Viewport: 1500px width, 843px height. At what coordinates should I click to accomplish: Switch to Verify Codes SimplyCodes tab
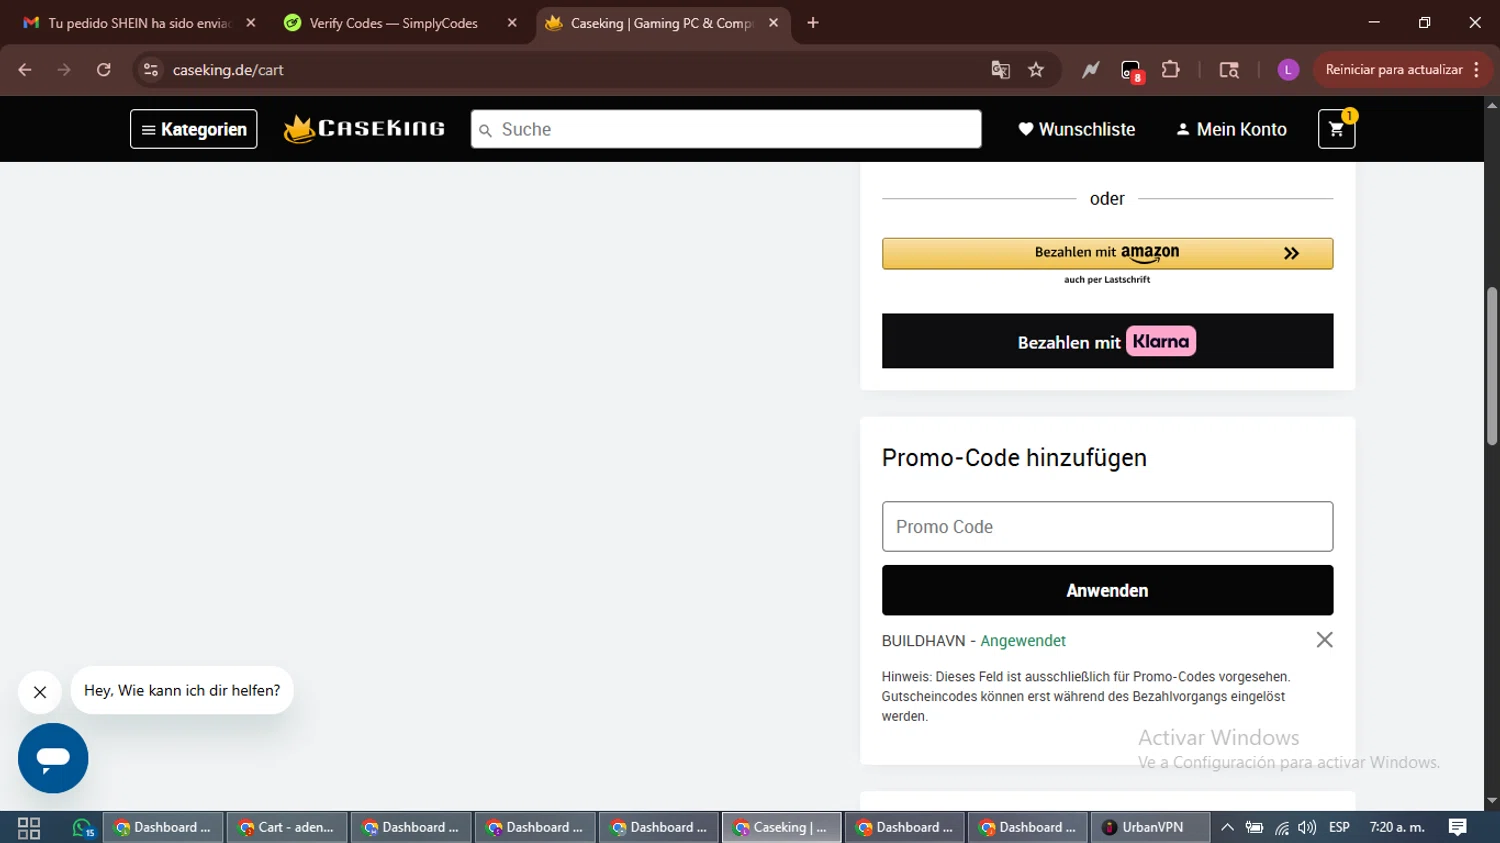[394, 23]
